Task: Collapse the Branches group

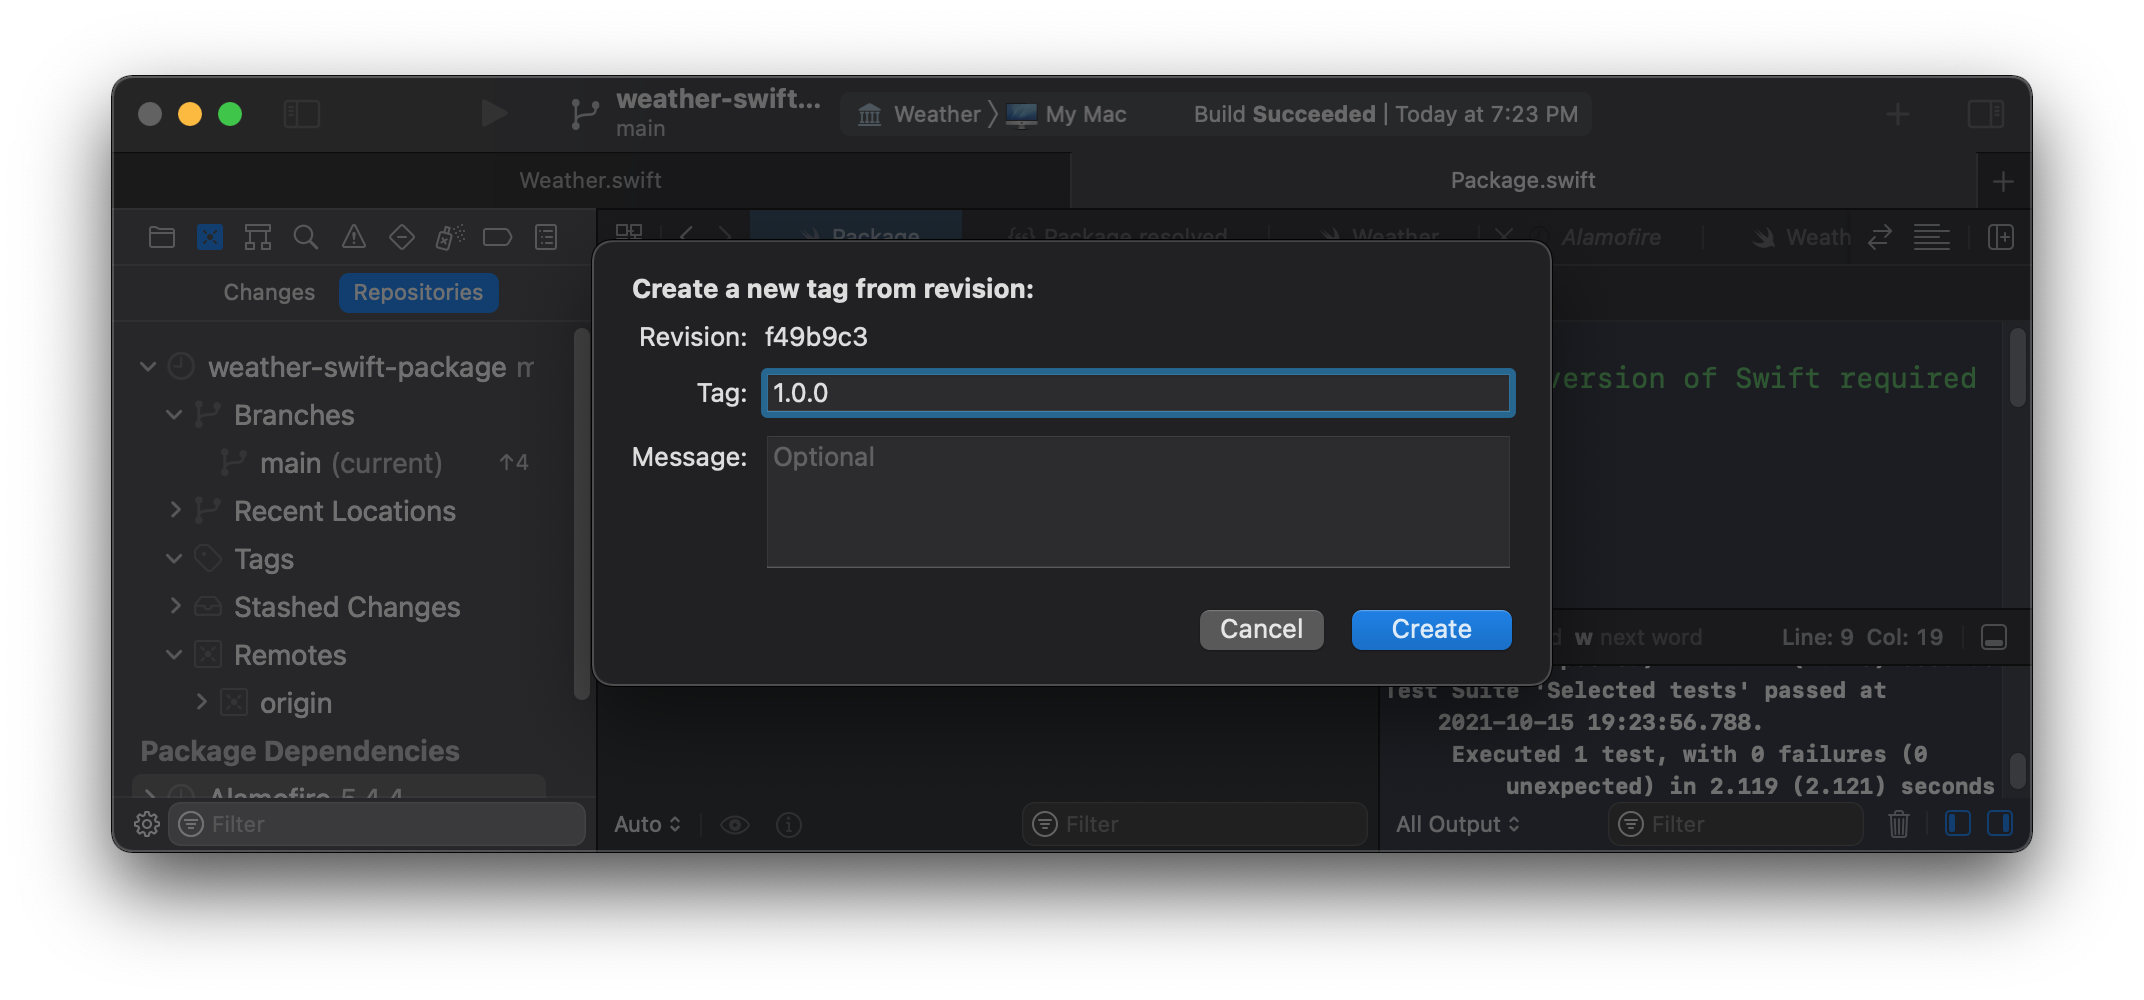Action: click(x=174, y=415)
